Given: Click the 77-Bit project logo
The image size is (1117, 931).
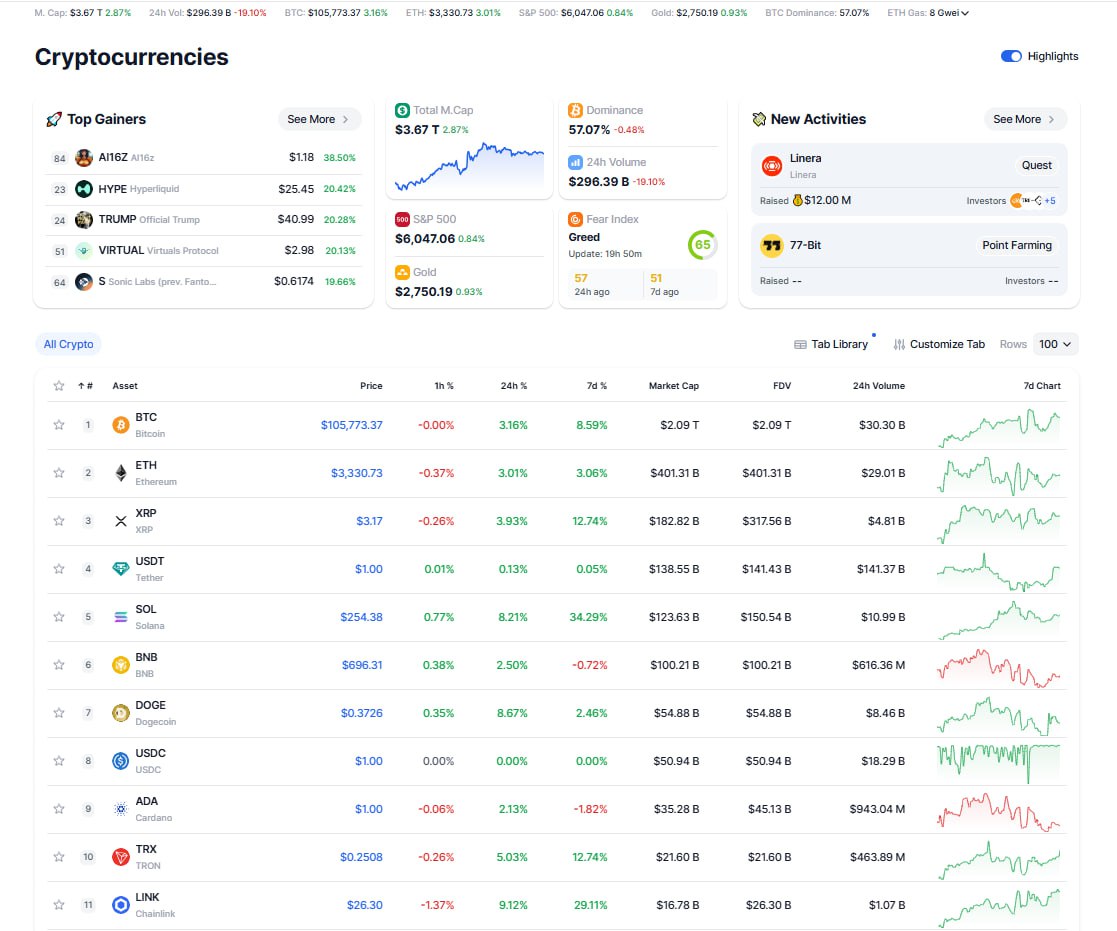Looking at the screenshot, I should tap(771, 246).
